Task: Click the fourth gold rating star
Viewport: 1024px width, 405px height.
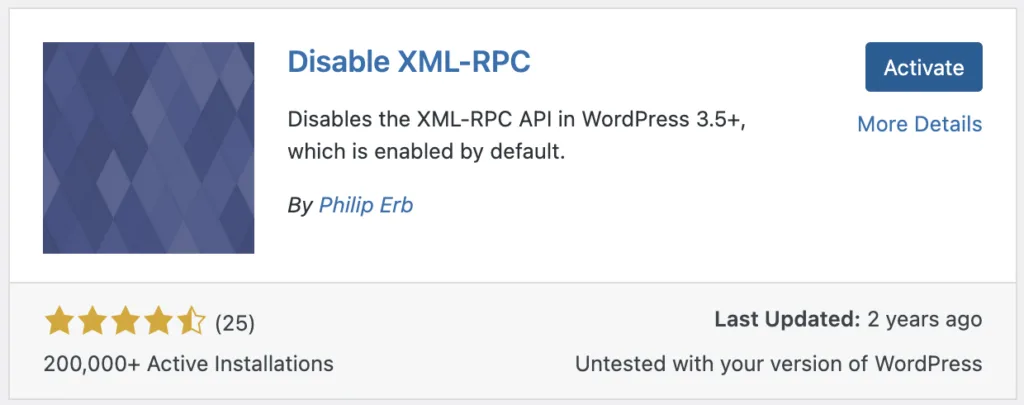Action: point(157,322)
